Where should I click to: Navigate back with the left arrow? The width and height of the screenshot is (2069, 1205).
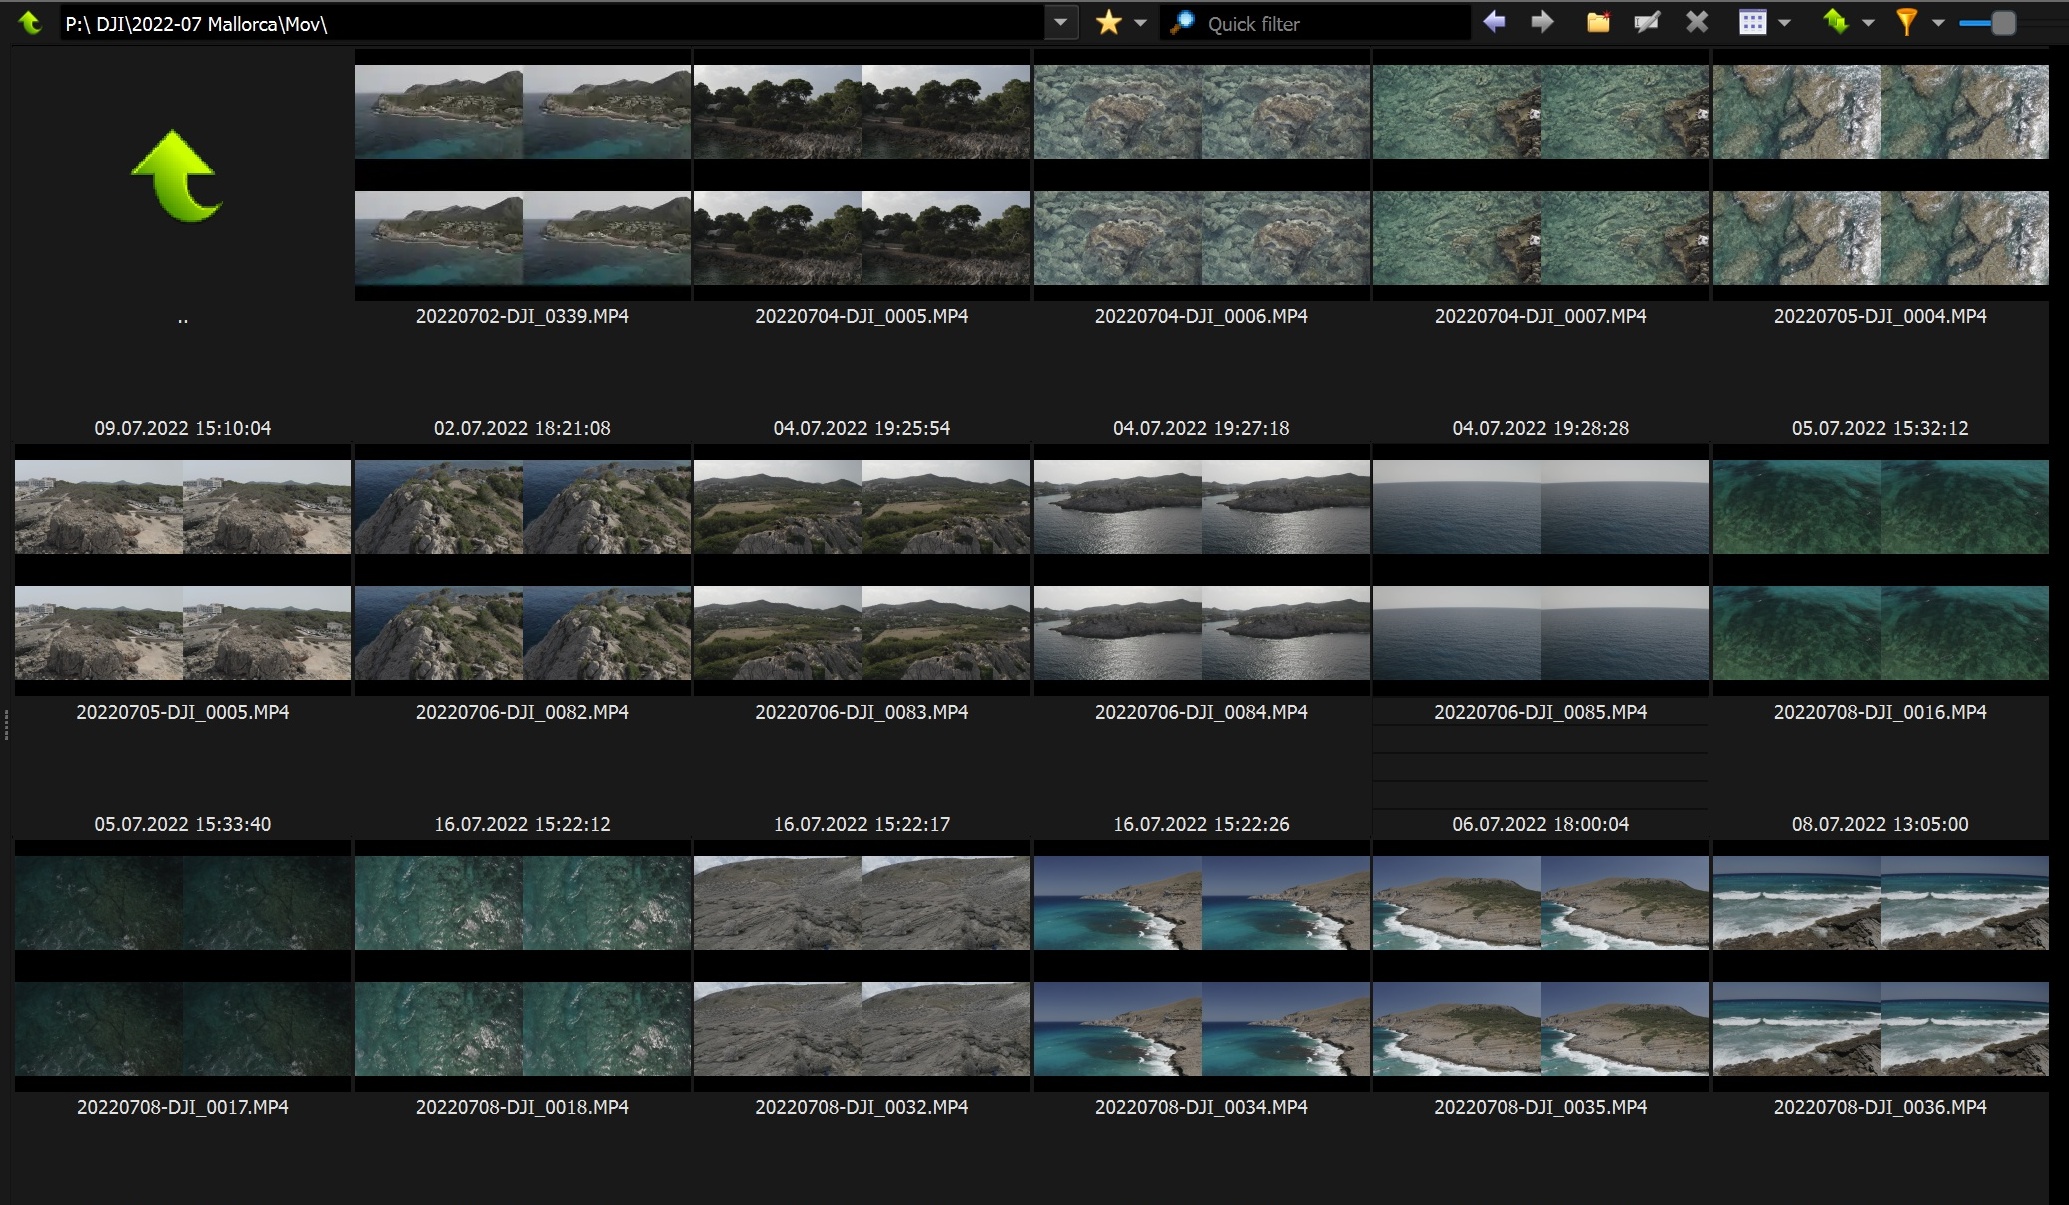[x=1494, y=22]
